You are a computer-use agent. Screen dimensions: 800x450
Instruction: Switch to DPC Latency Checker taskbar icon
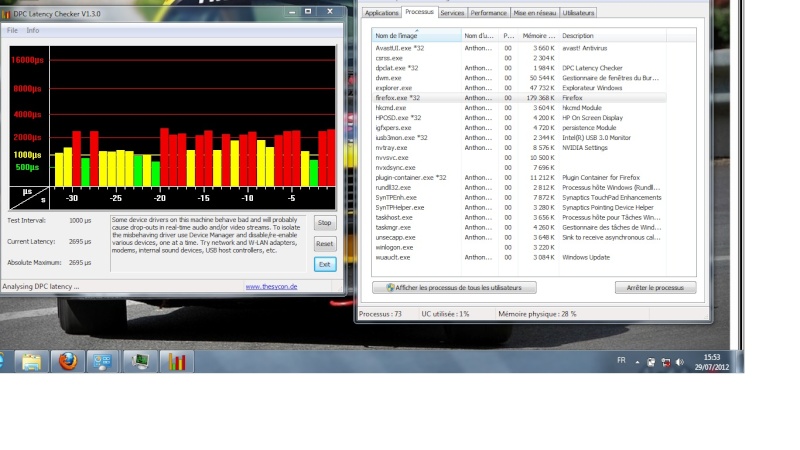click(x=177, y=362)
